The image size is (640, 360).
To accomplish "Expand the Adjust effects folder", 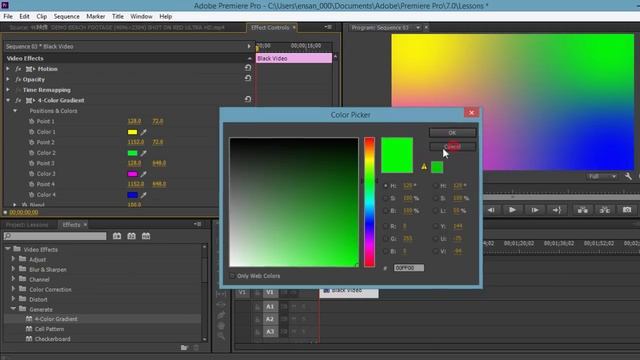I will (x=13, y=259).
